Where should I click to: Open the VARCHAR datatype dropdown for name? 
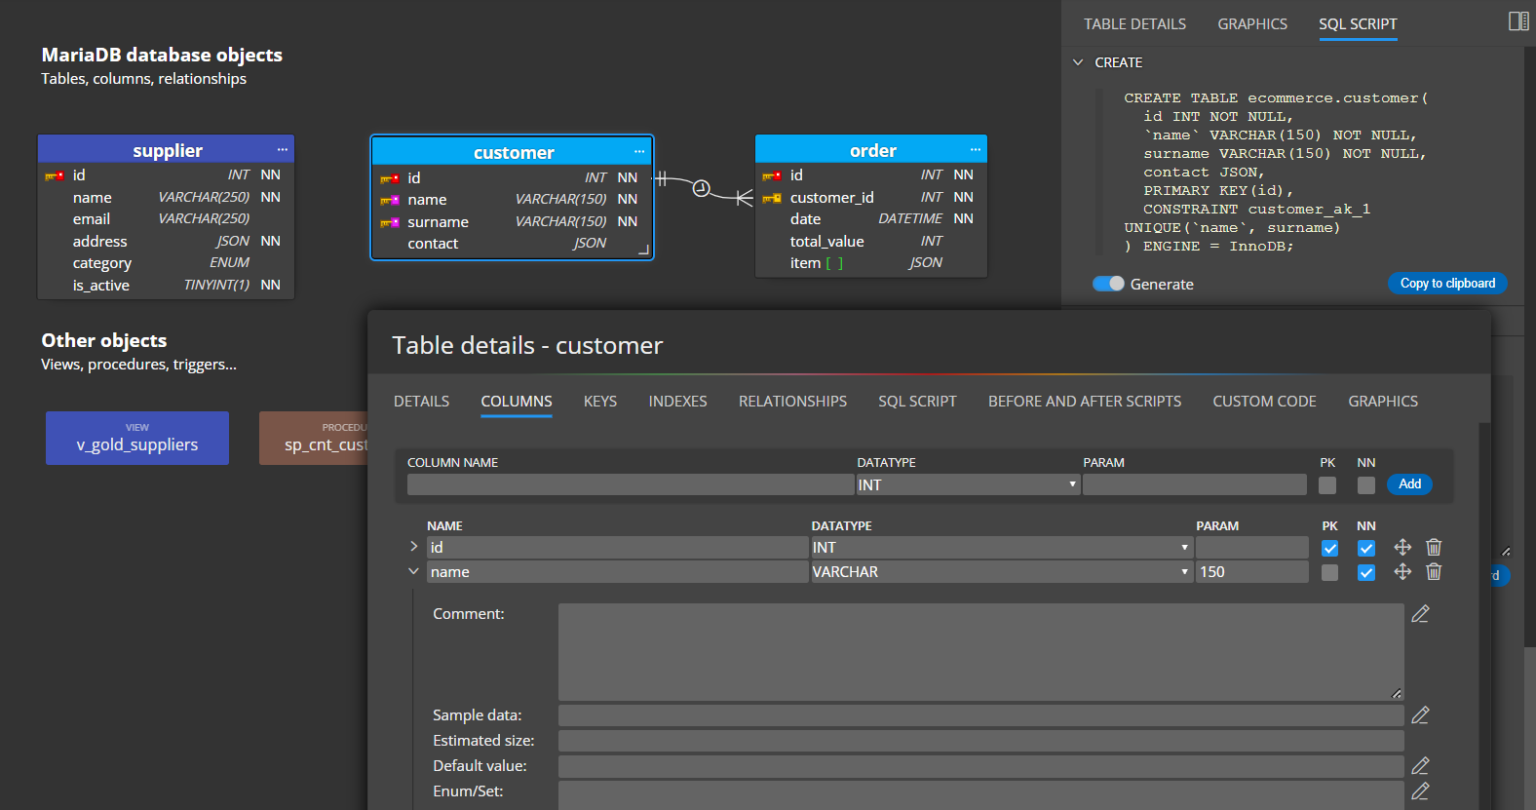(x=1001, y=572)
